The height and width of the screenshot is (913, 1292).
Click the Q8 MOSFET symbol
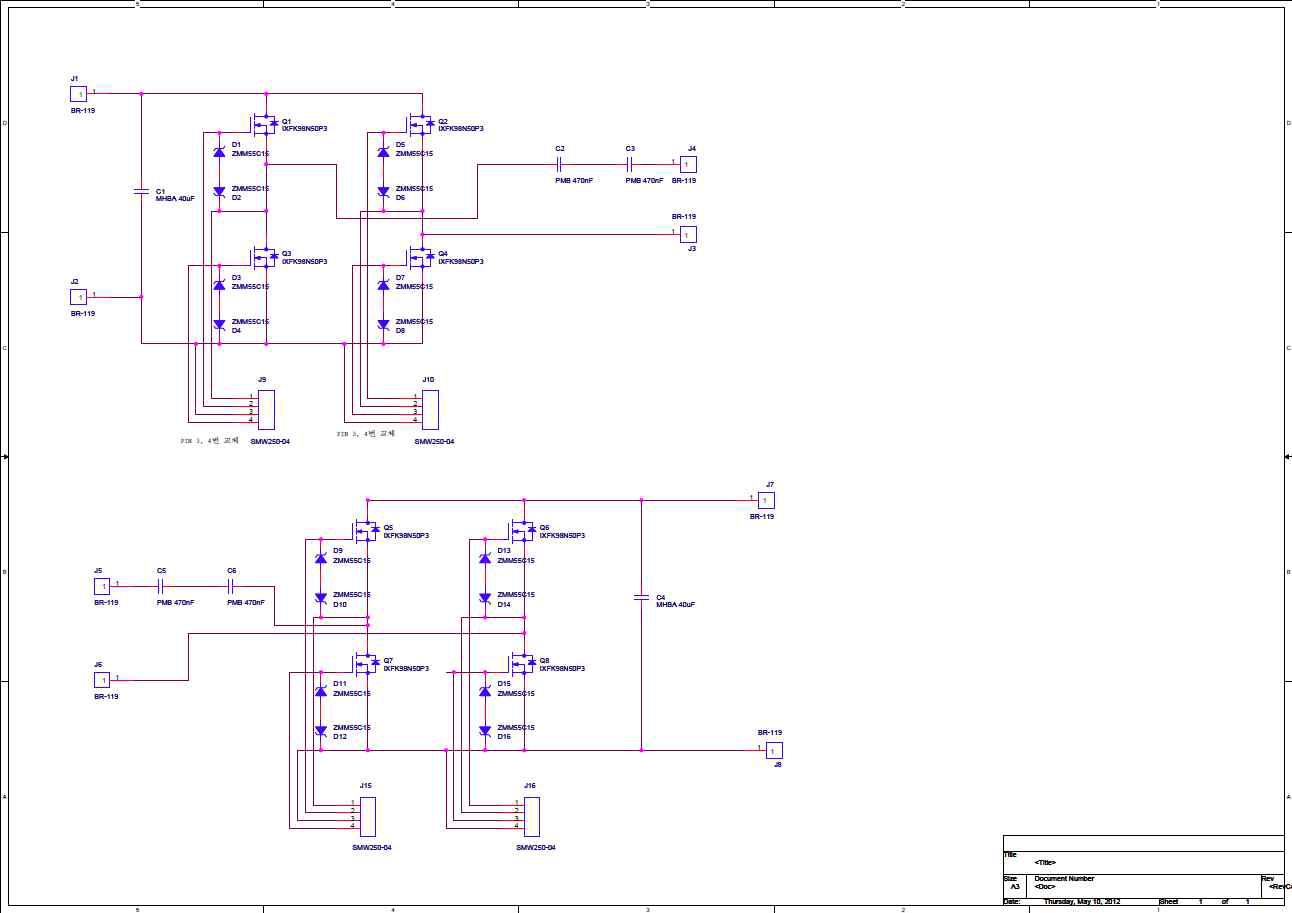tap(522, 663)
